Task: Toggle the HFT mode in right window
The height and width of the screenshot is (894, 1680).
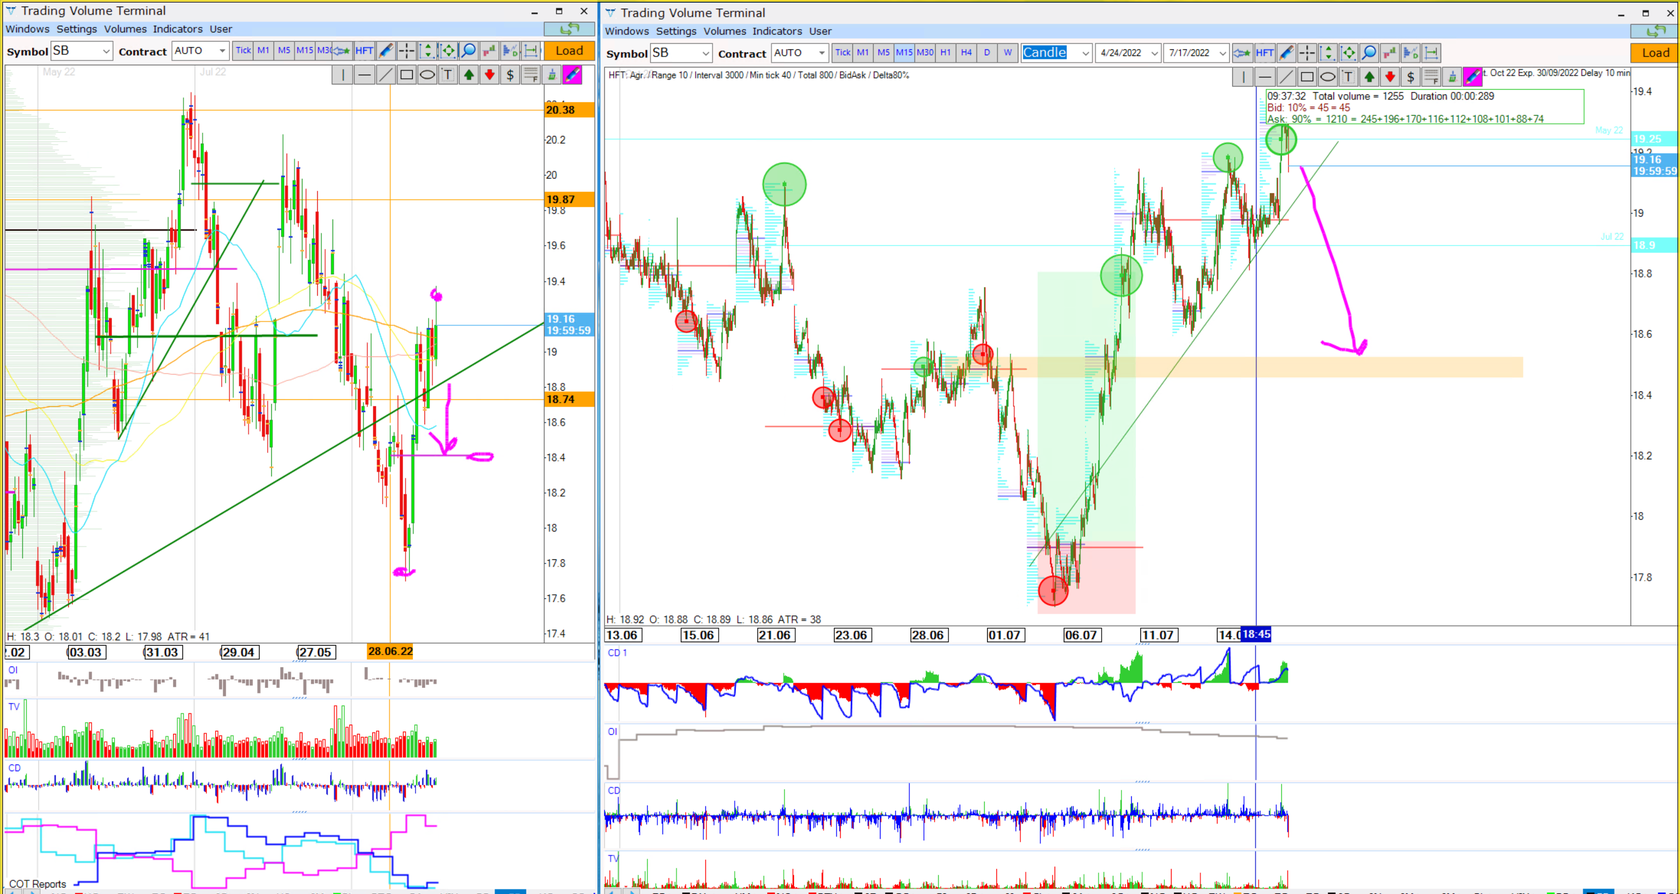Action: click(x=1265, y=53)
